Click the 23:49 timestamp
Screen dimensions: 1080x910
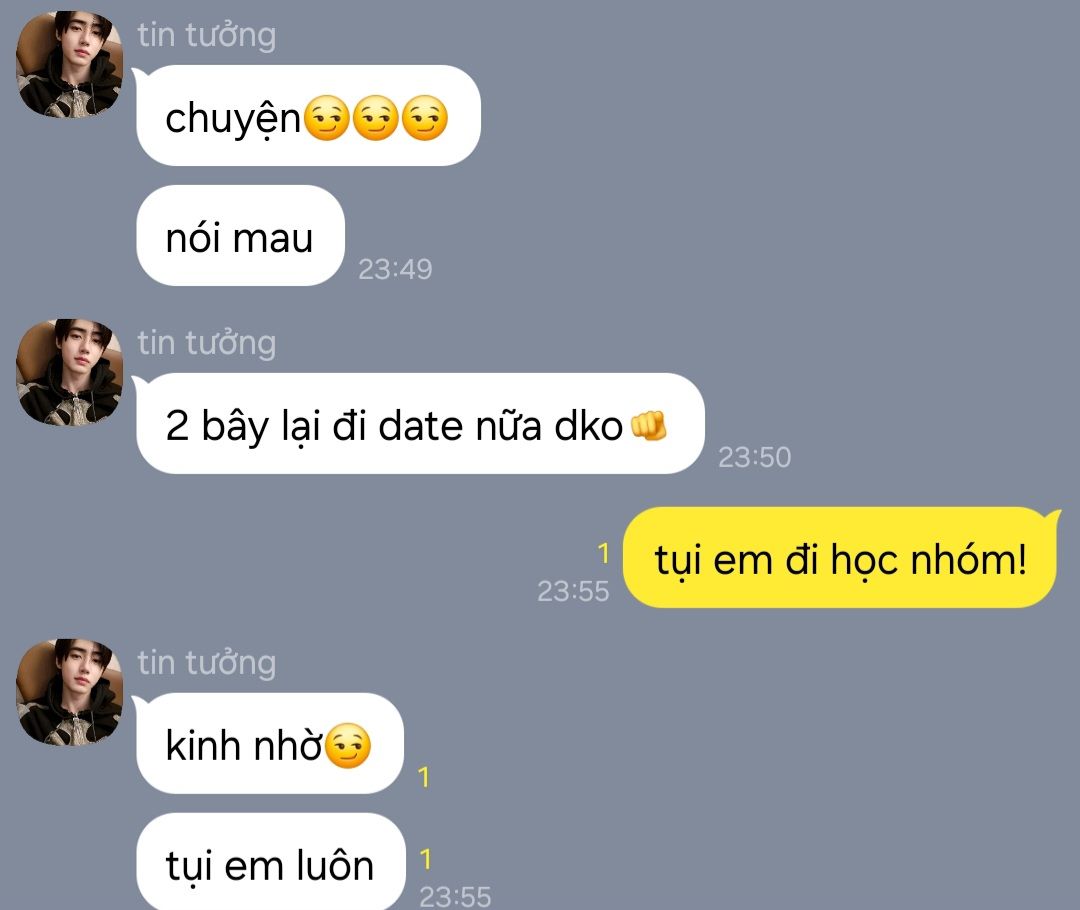pyautogui.click(x=395, y=269)
